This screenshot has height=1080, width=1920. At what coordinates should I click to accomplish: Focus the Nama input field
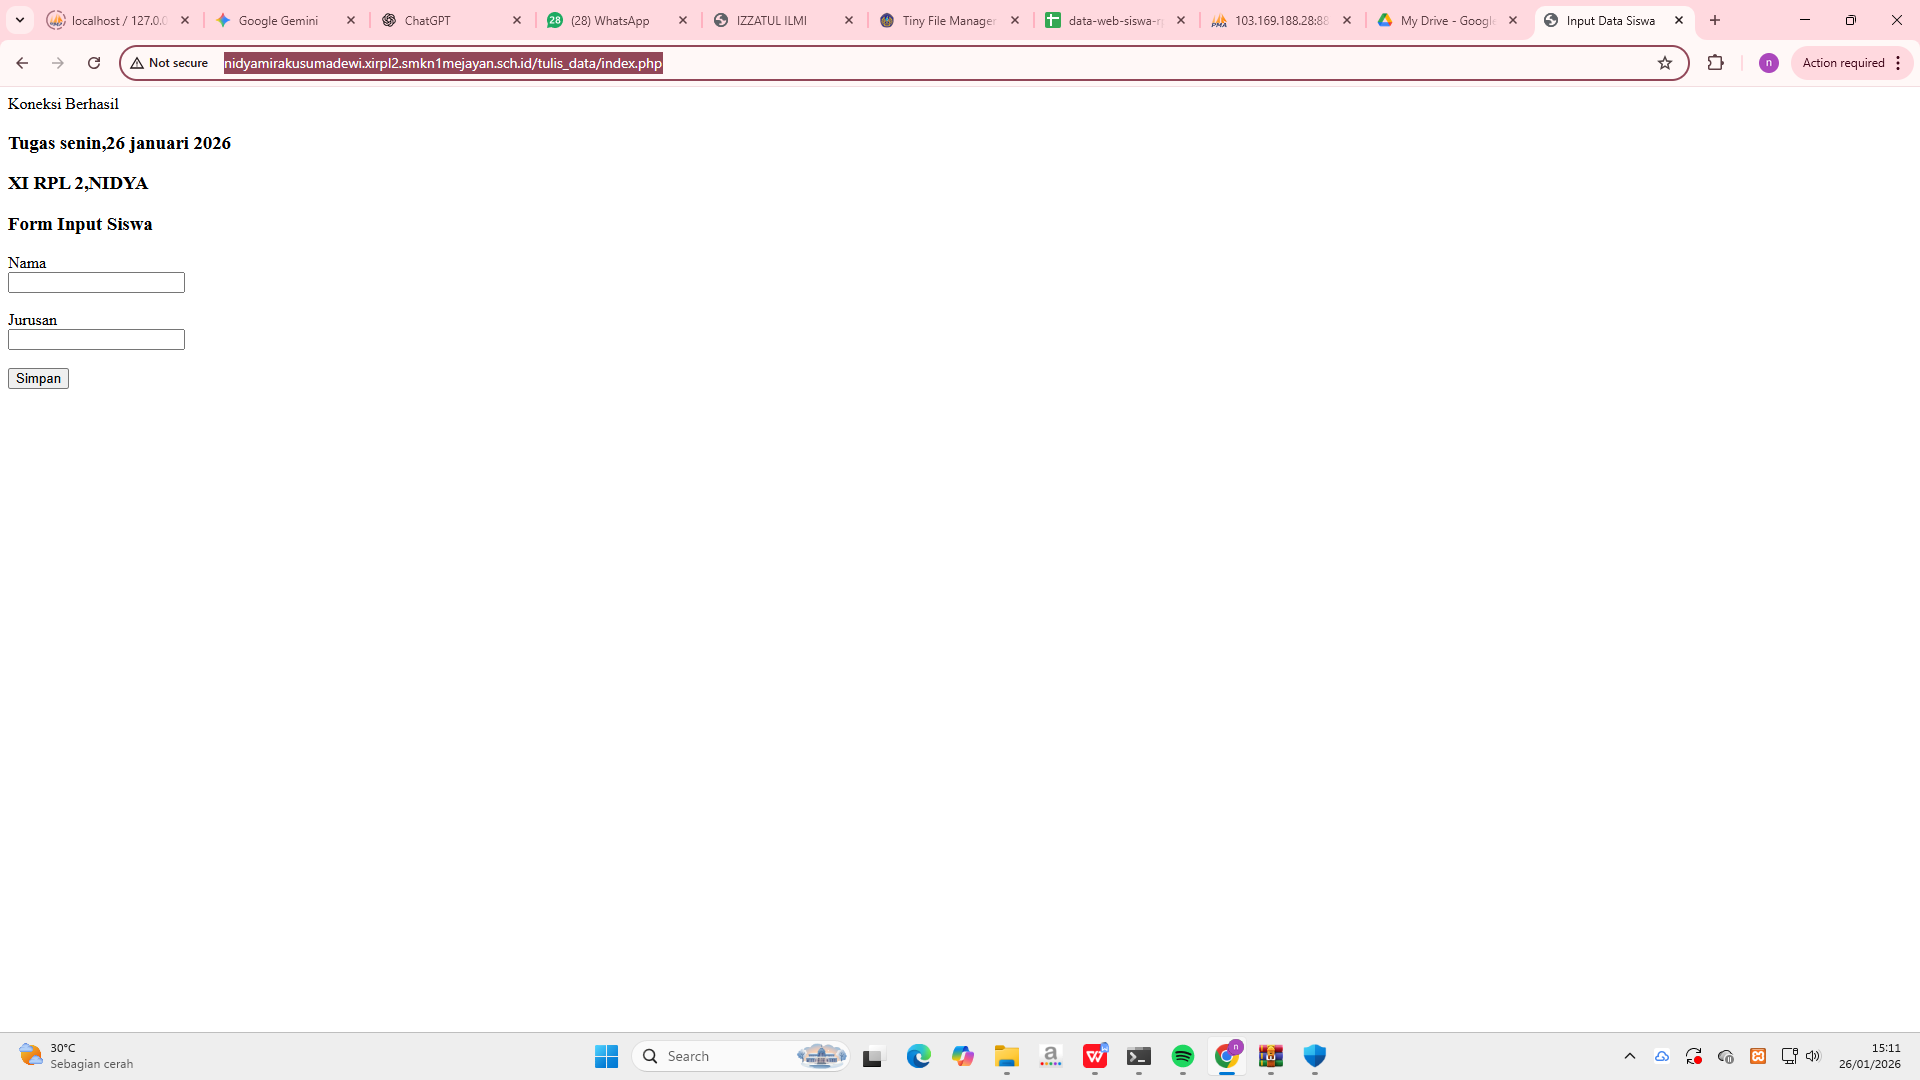click(96, 283)
